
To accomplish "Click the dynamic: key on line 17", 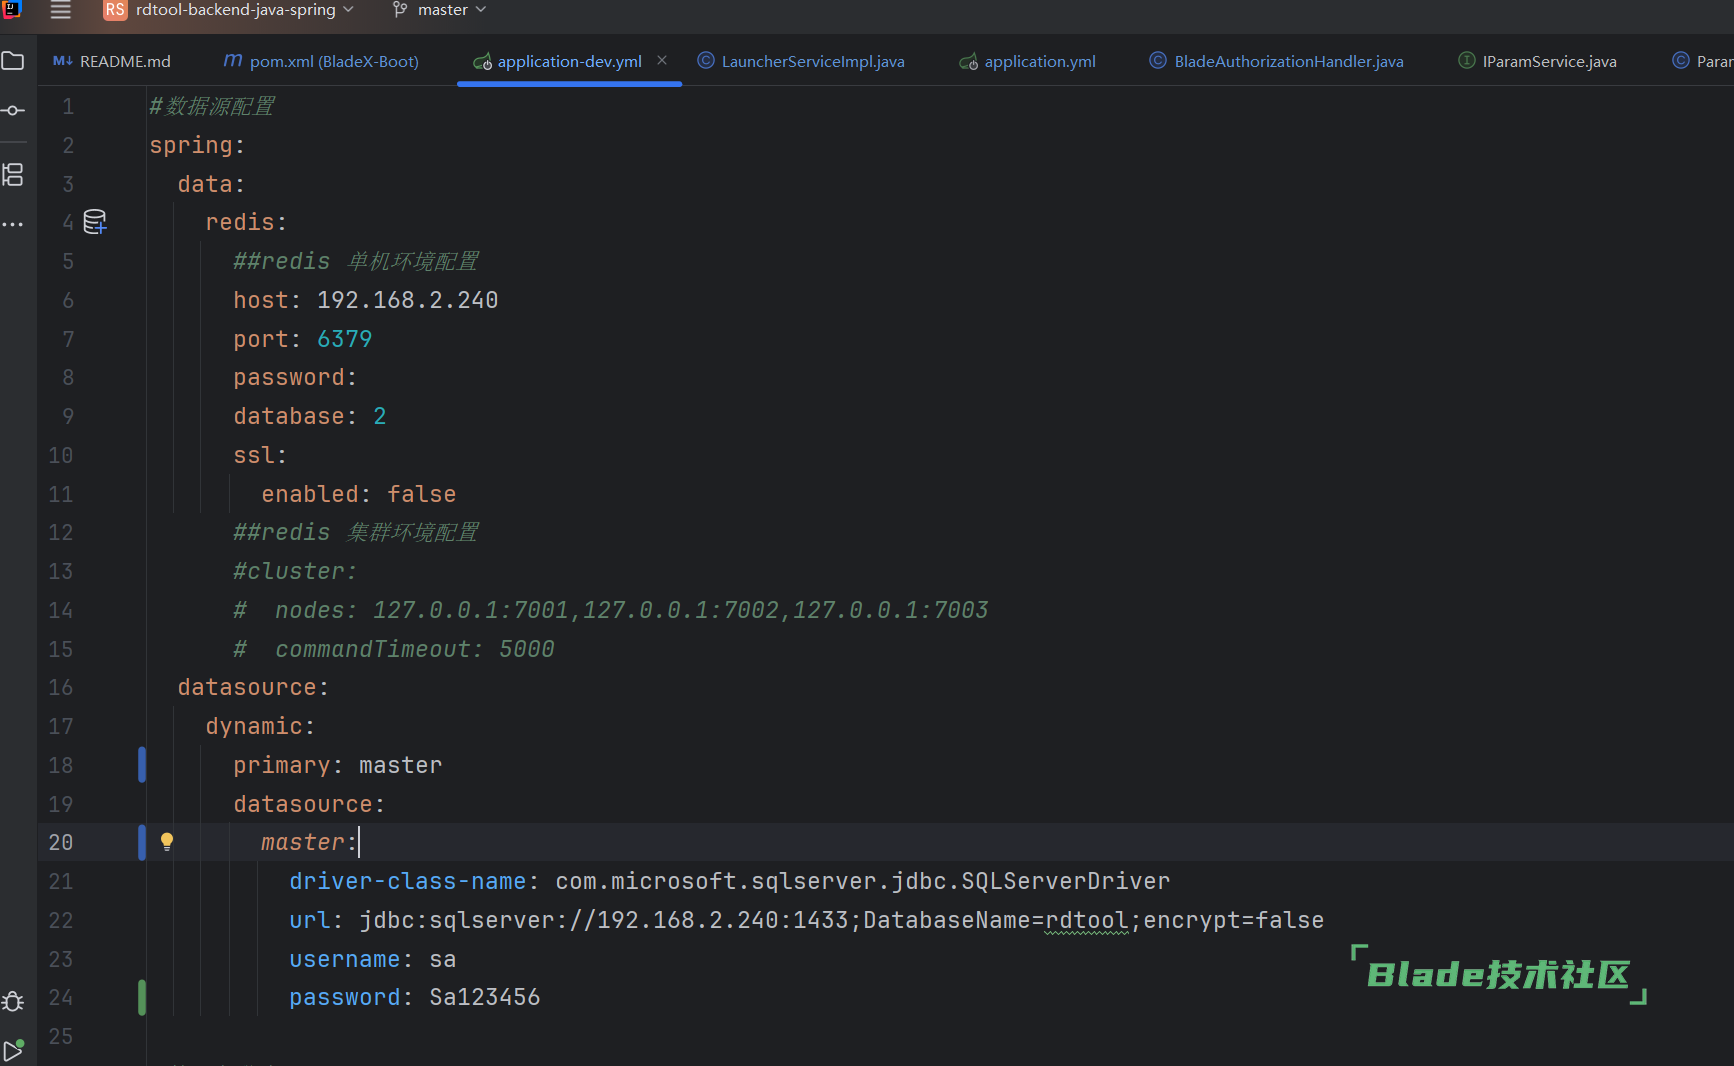I will pos(260,726).
